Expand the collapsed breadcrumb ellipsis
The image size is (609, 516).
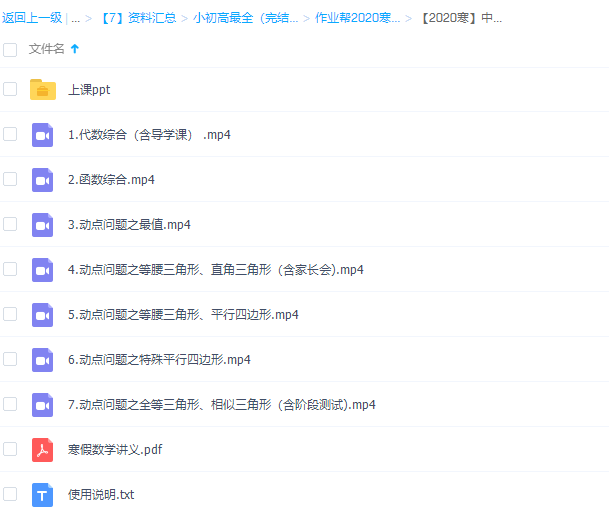(76, 18)
